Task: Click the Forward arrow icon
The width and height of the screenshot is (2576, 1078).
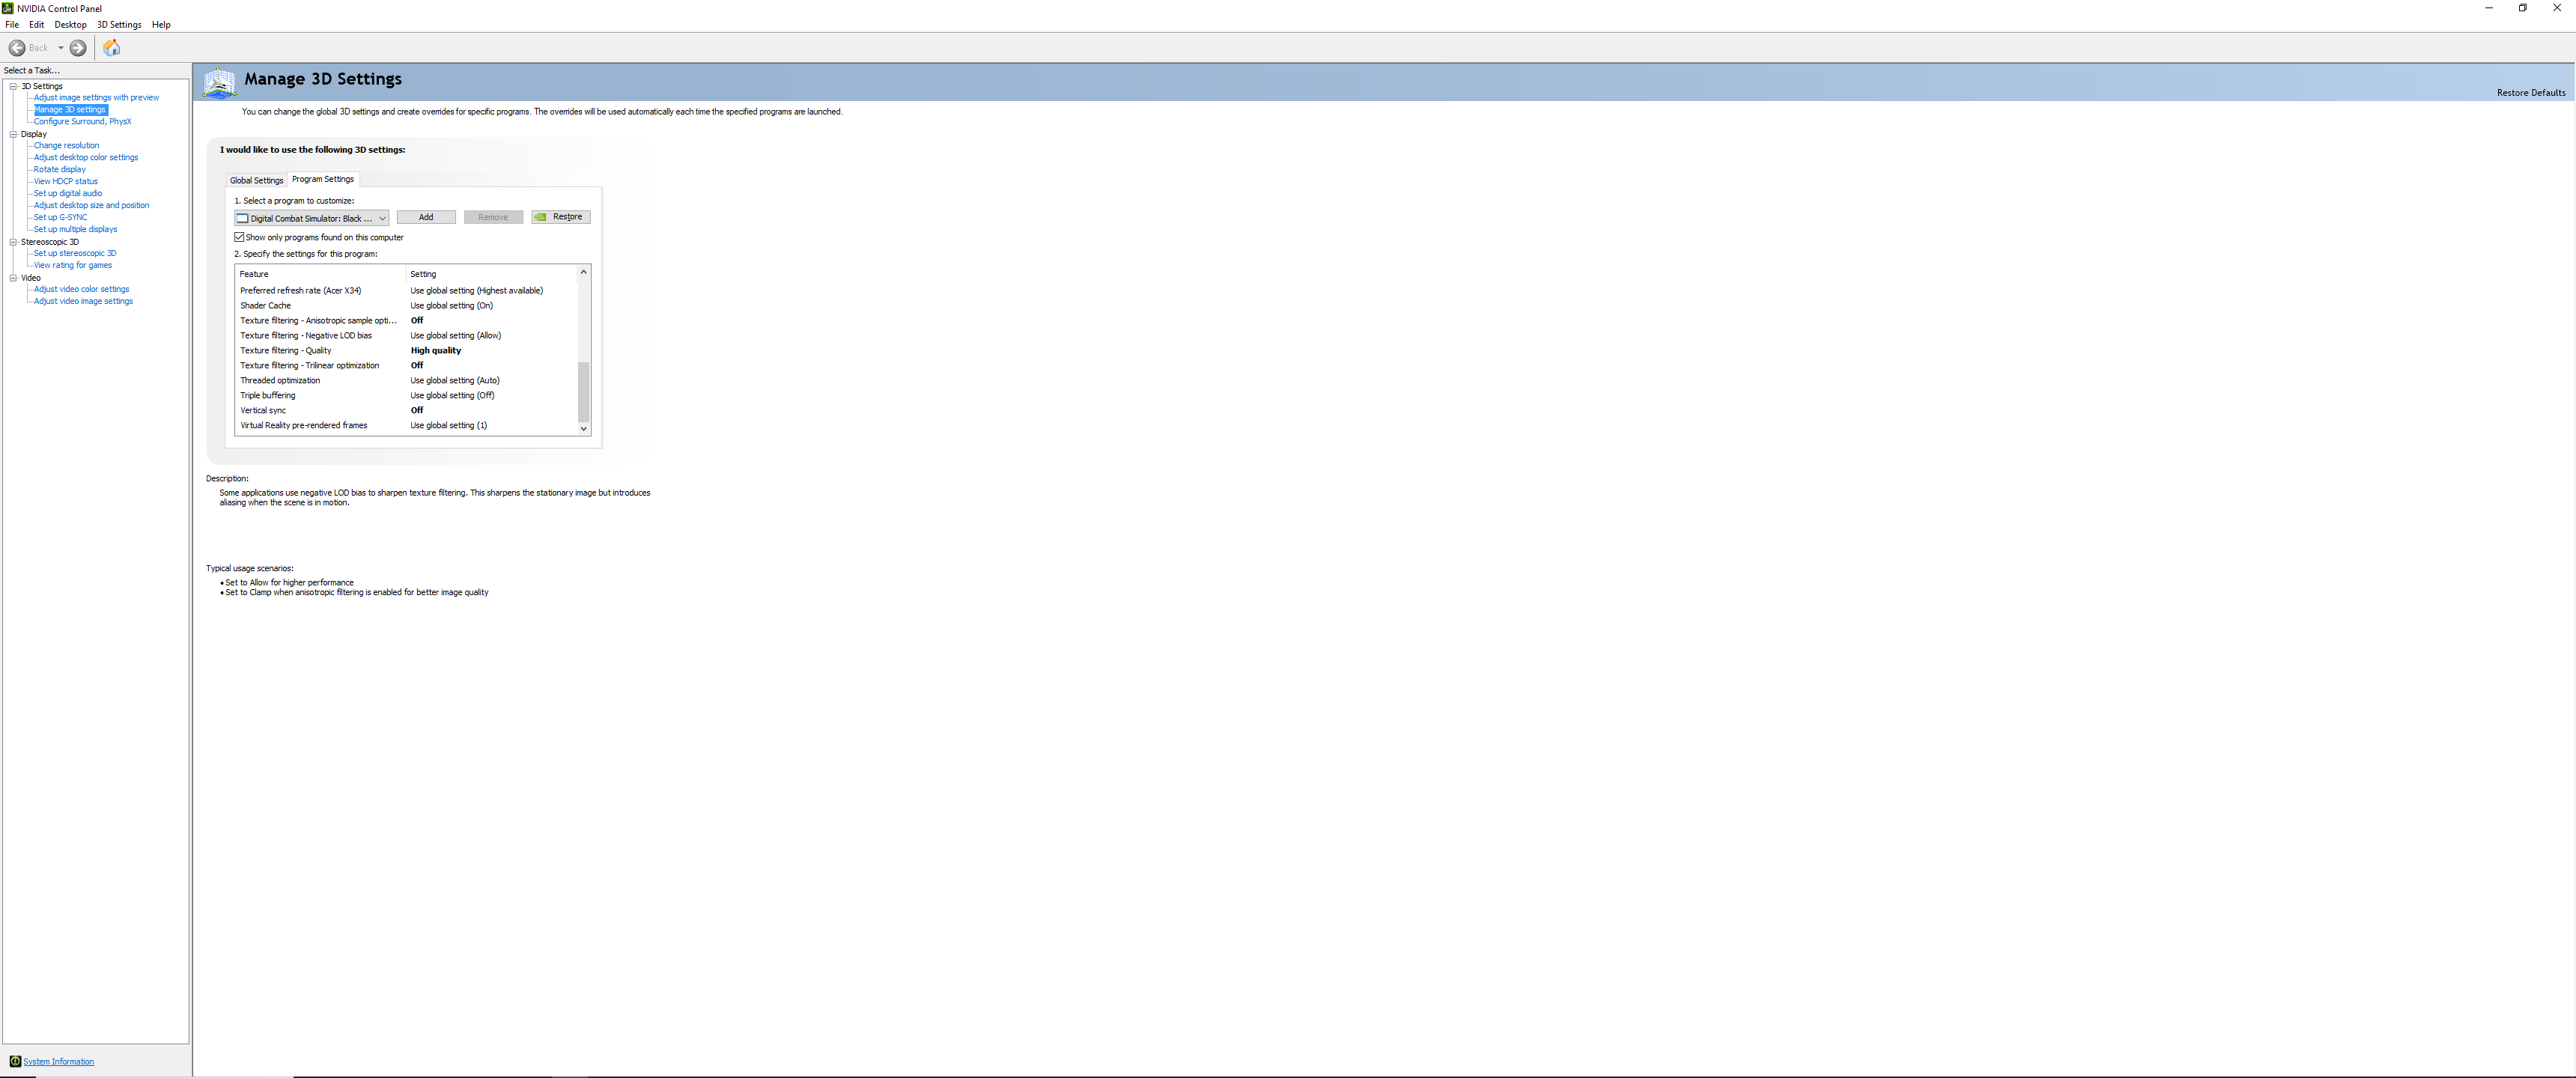Action: coord(78,48)
